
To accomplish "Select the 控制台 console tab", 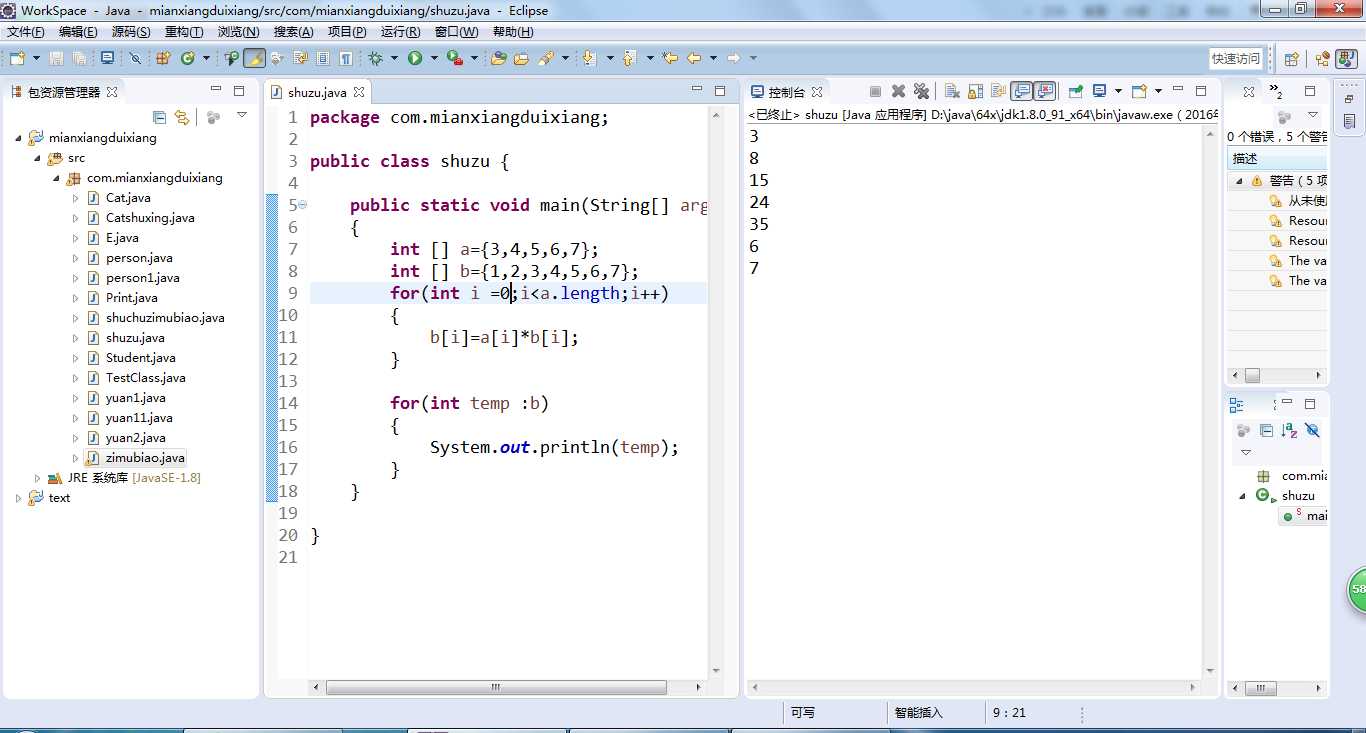I will (x=786, y=92).
